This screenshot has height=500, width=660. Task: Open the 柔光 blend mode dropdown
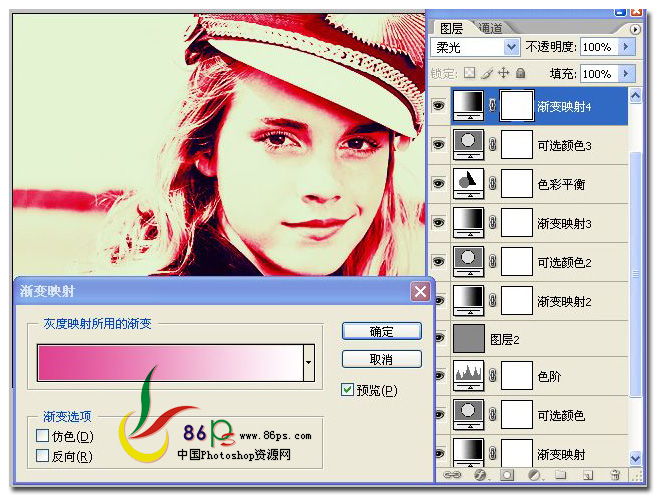pos(511,47)
